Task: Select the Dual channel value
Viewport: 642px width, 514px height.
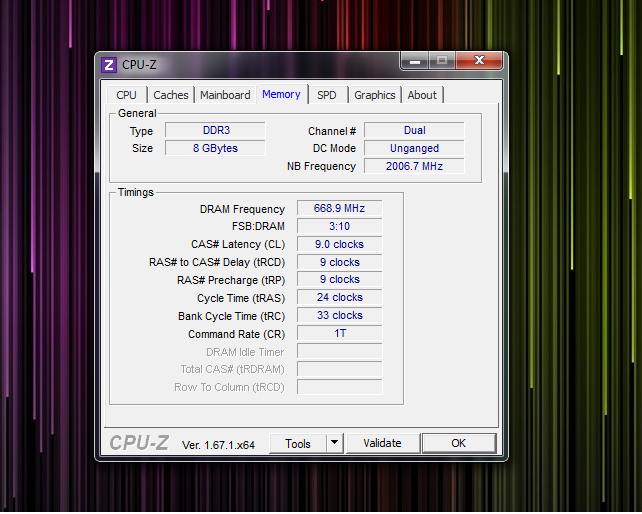Action: click(414, 130)
